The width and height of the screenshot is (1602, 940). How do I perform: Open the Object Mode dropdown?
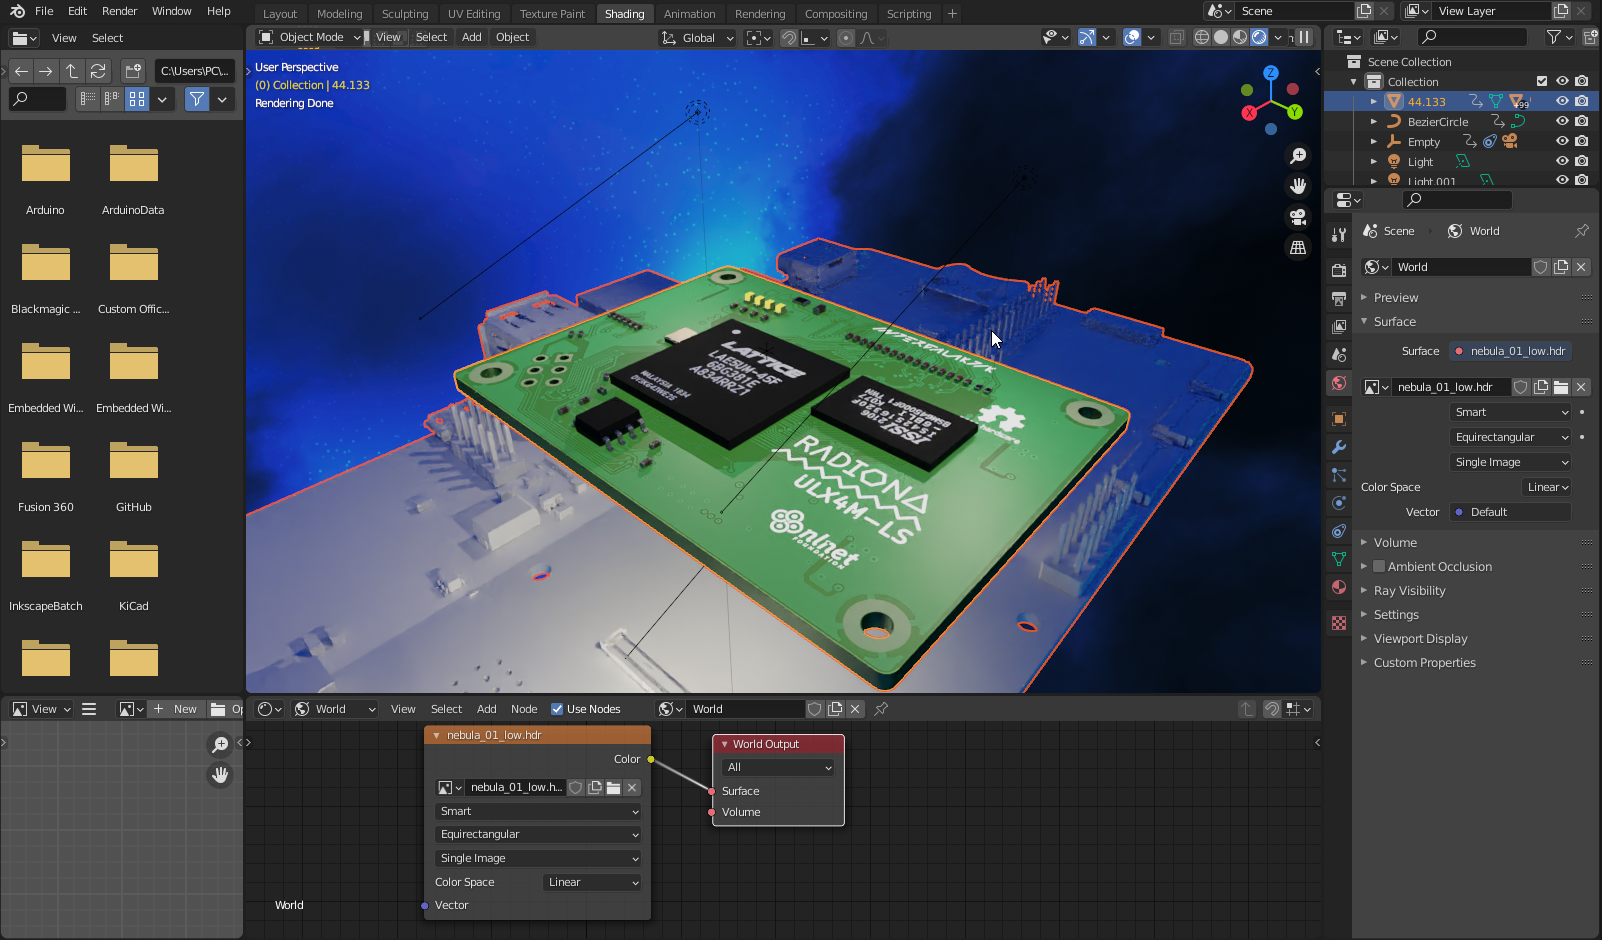click(x=310, y=37)
